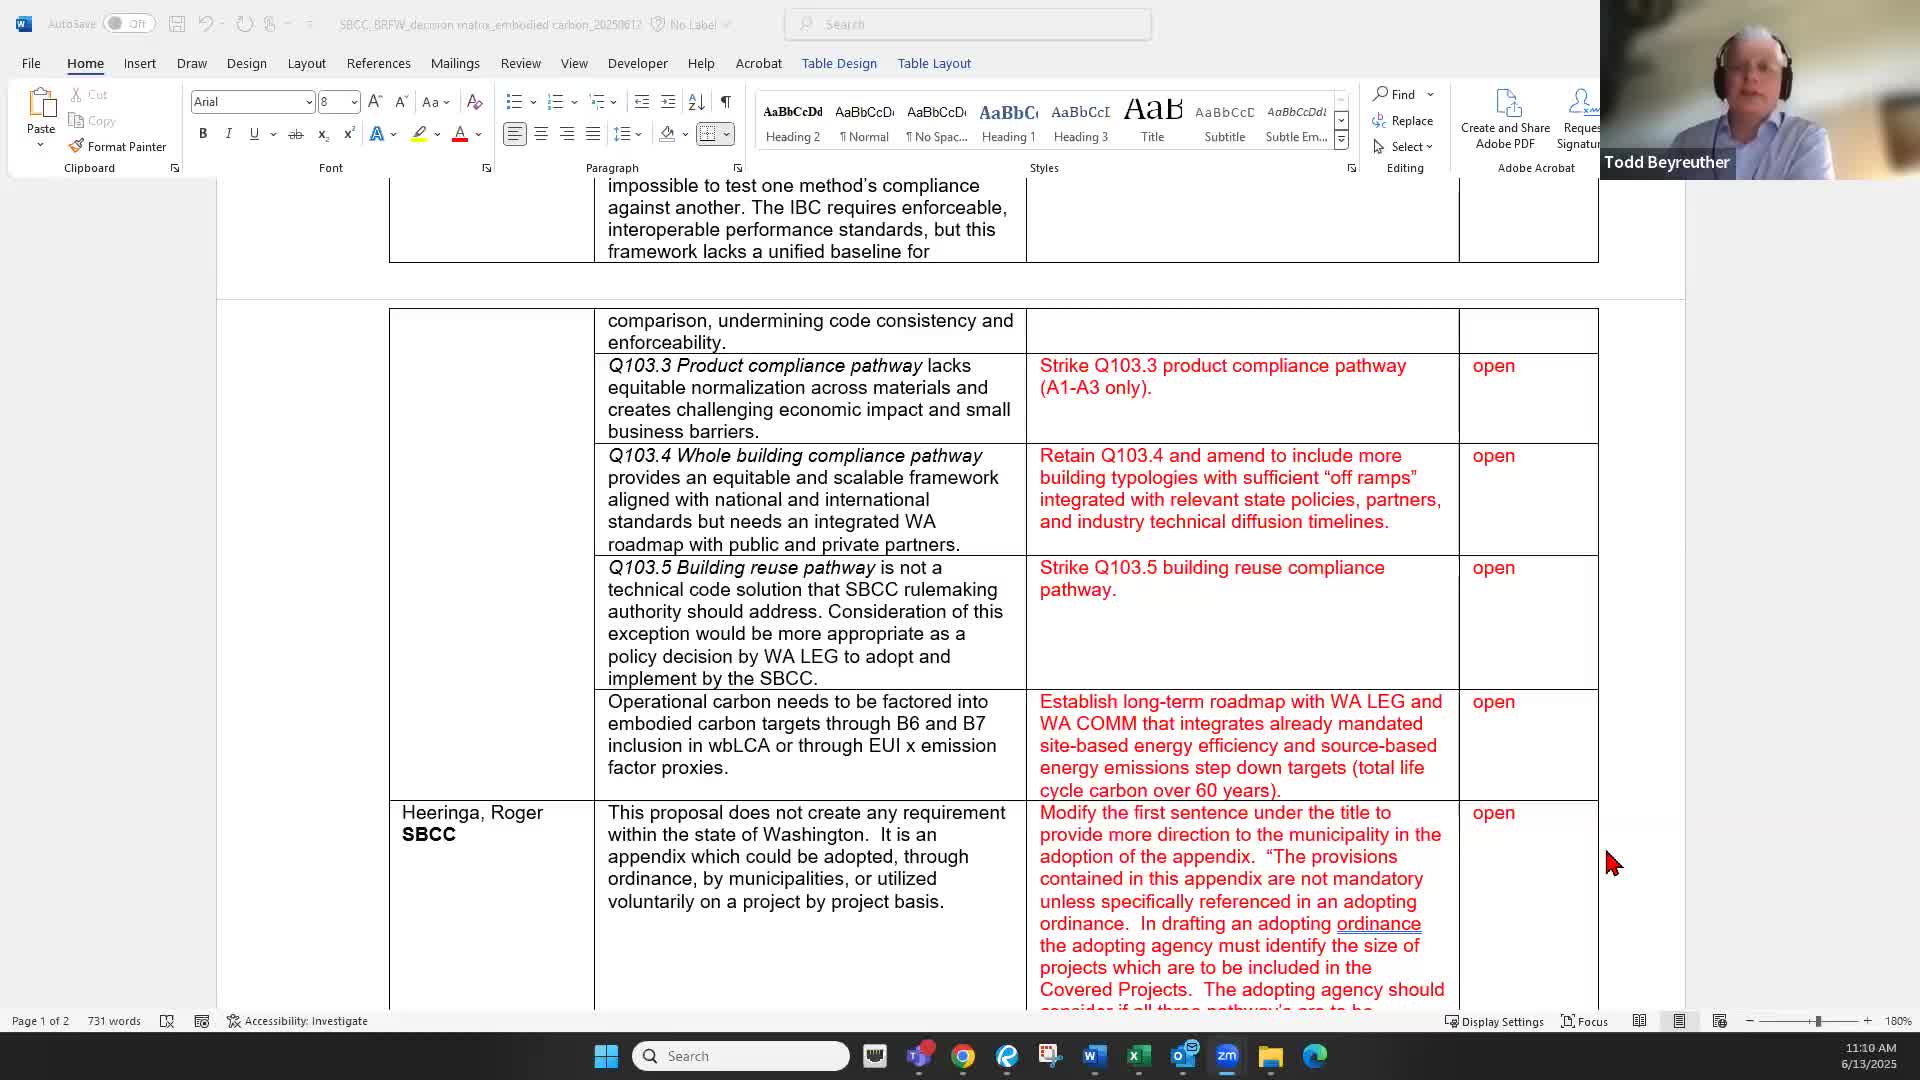Click Save icon in title bar

[x=177, y=24]
